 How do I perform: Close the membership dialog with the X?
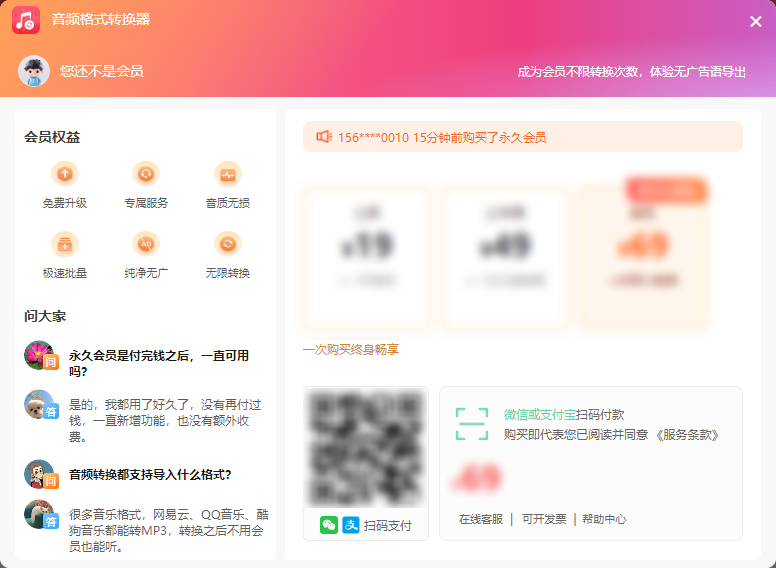pos(755,21)
